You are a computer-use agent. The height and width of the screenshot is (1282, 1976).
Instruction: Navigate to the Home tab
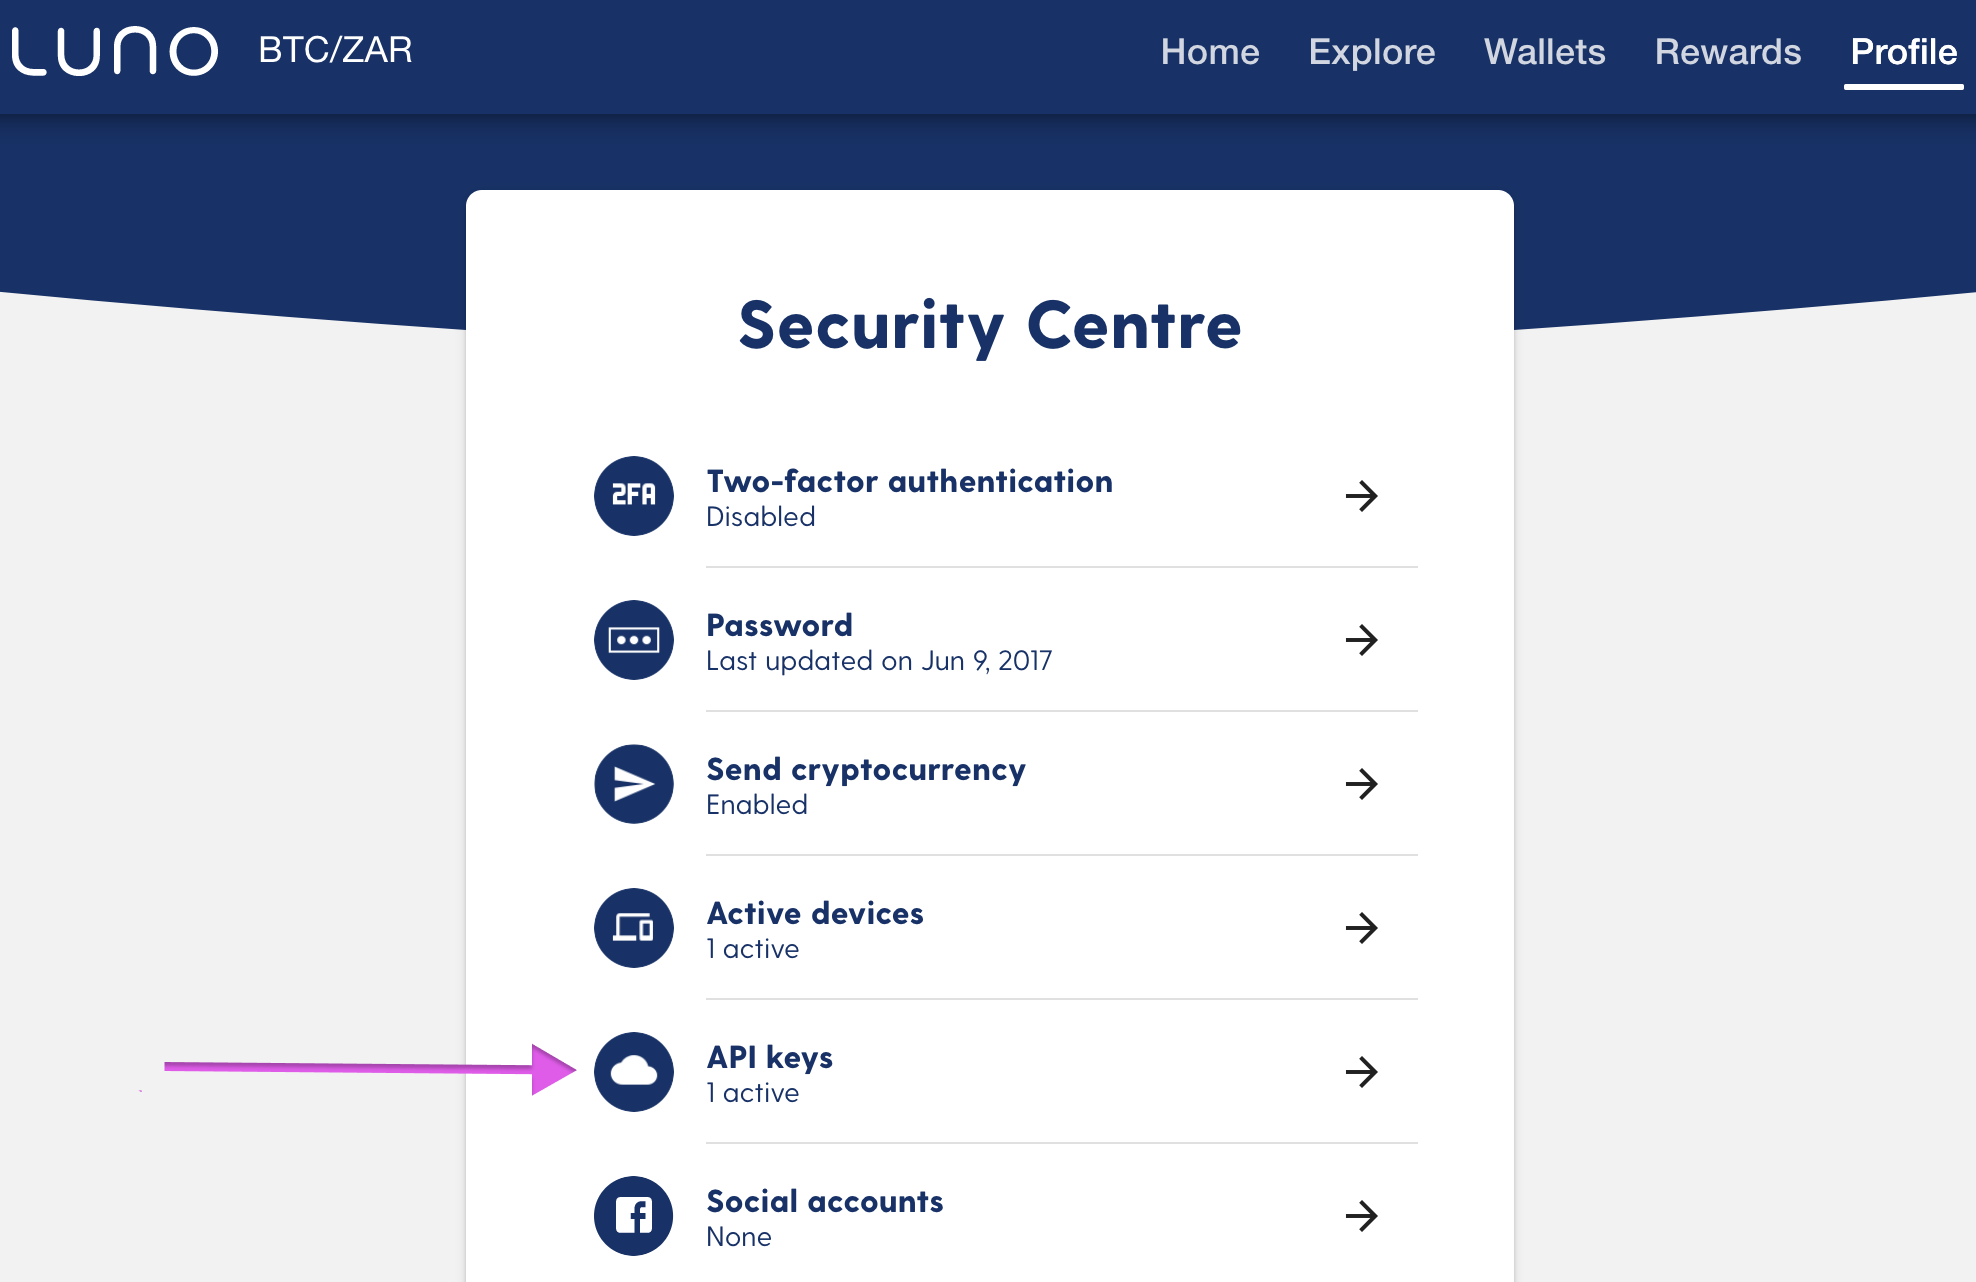pos(1207,50)
